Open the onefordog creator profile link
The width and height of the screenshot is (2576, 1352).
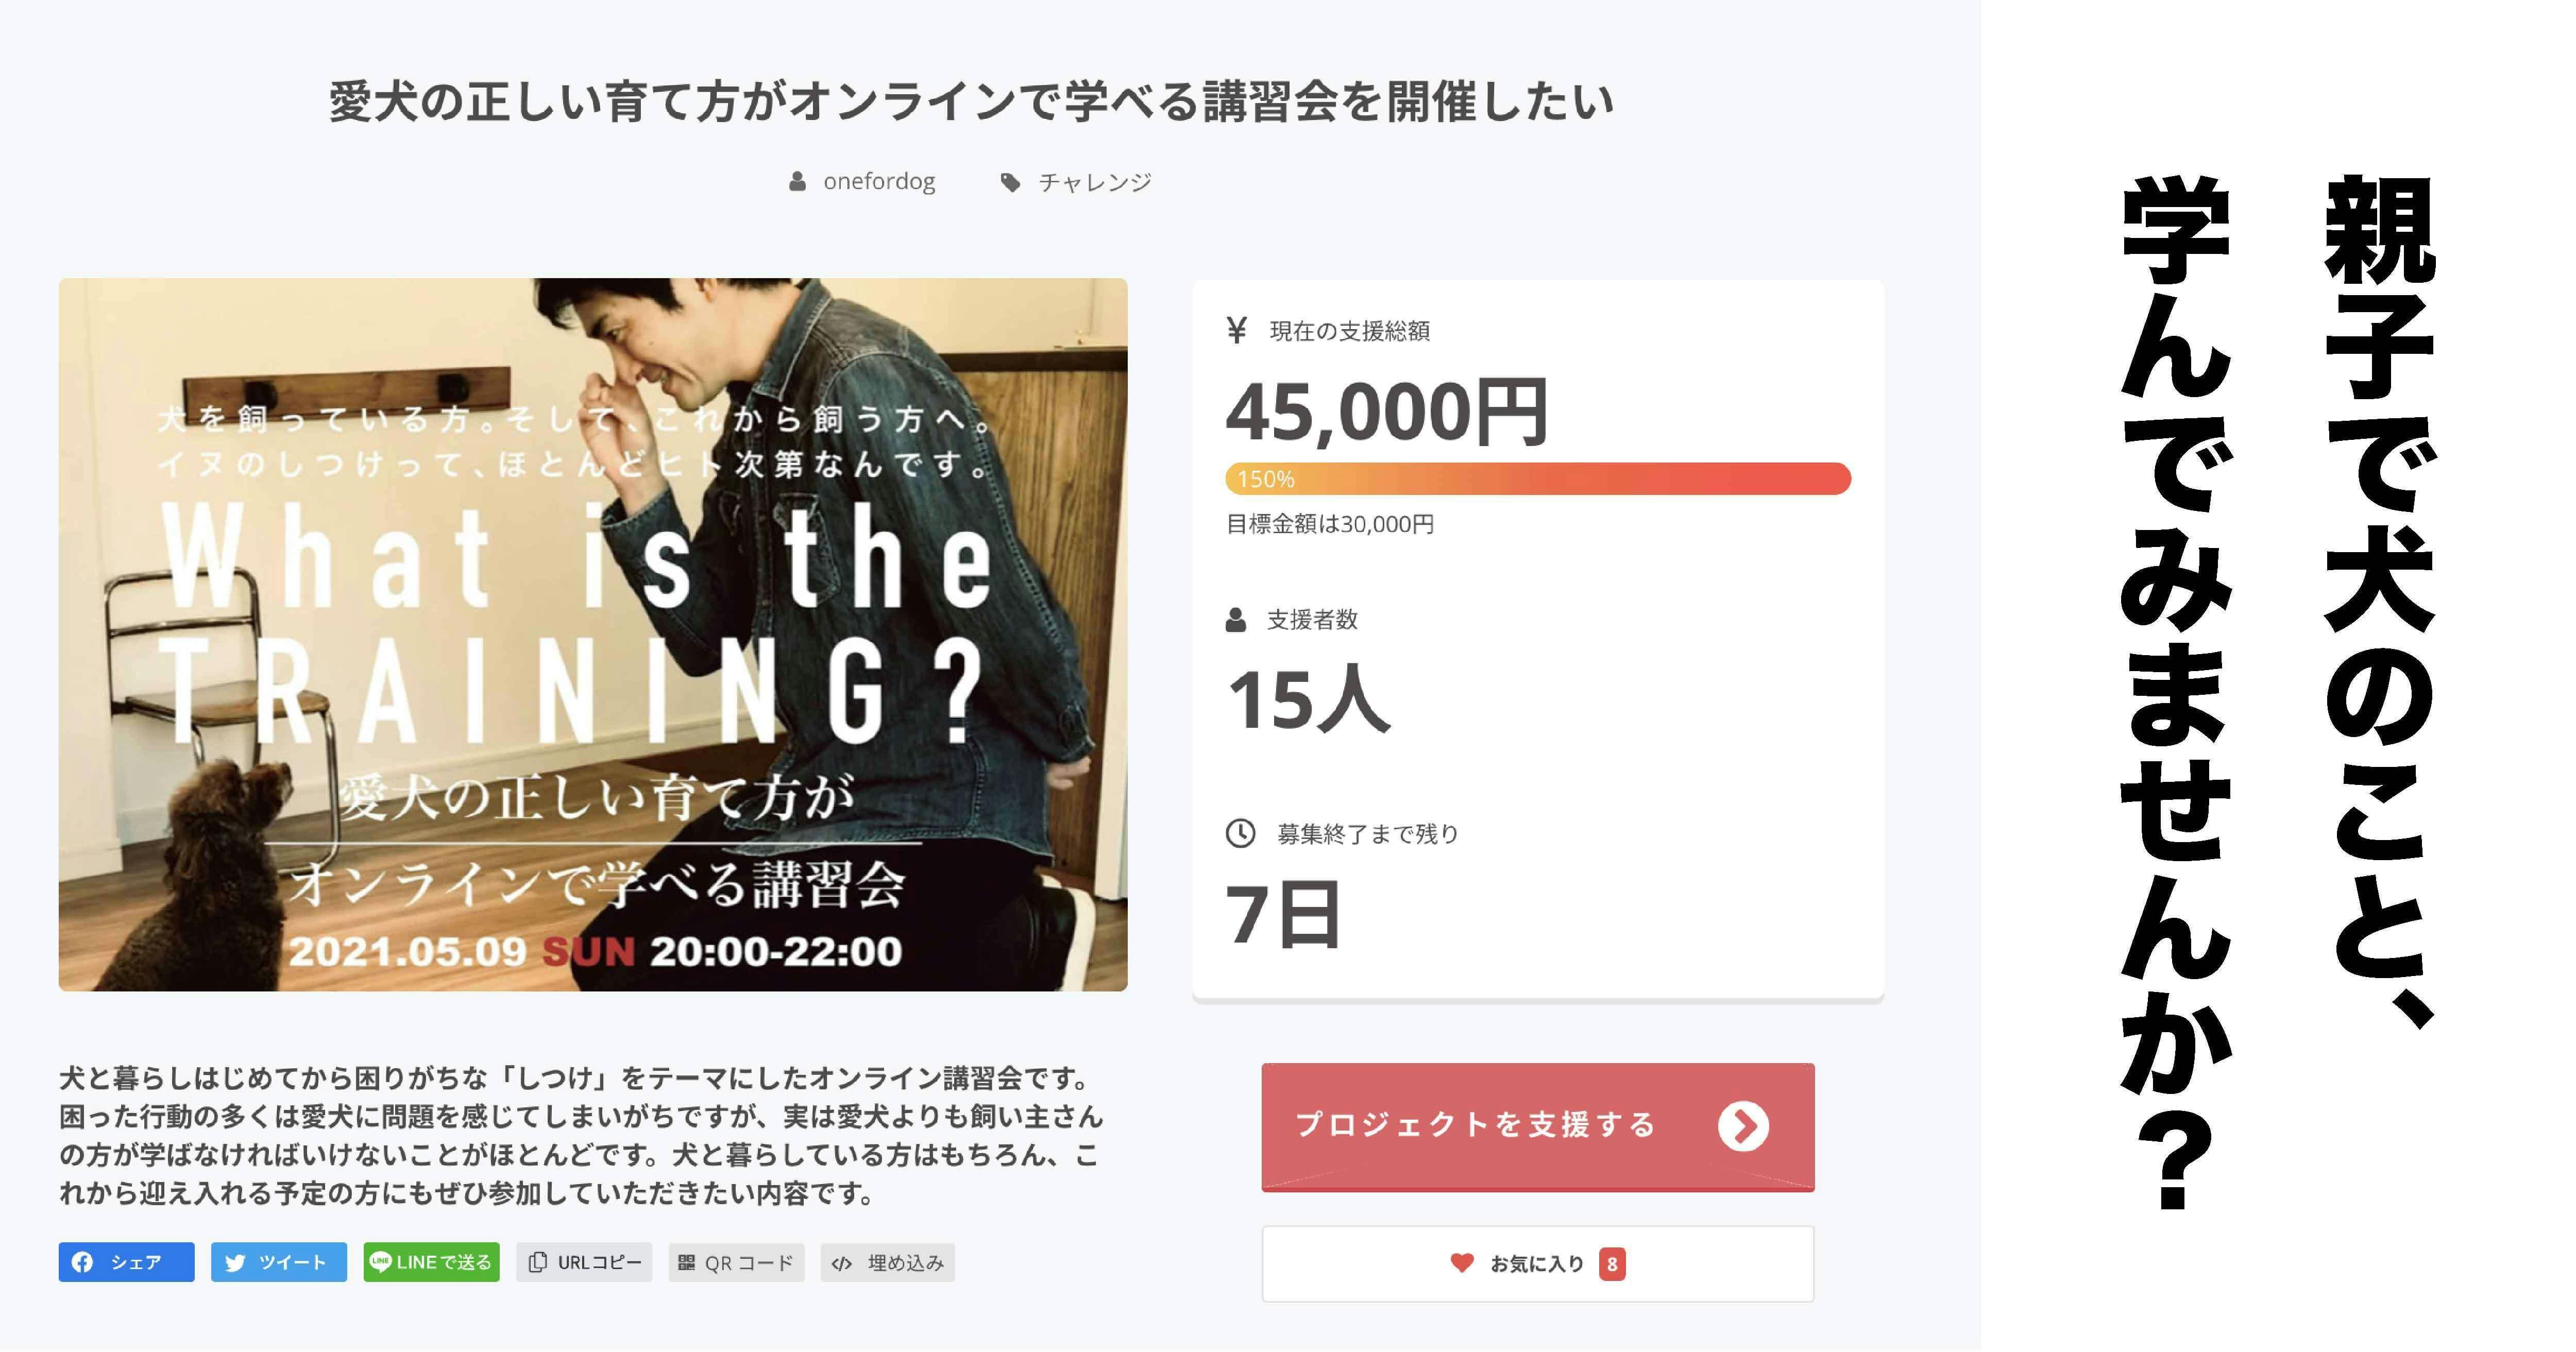879,182
